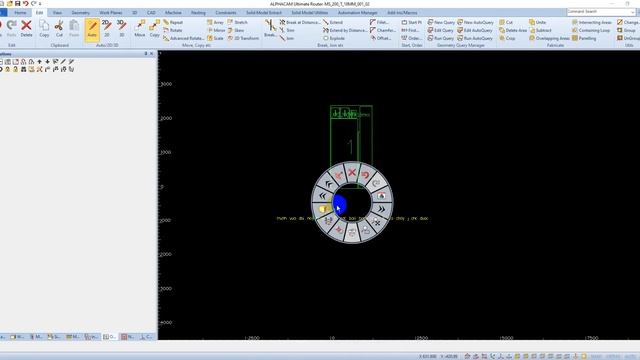Screen dimensions: 640x360
Task: Click Intersecting Areas command
Action: tap(592, 22)
